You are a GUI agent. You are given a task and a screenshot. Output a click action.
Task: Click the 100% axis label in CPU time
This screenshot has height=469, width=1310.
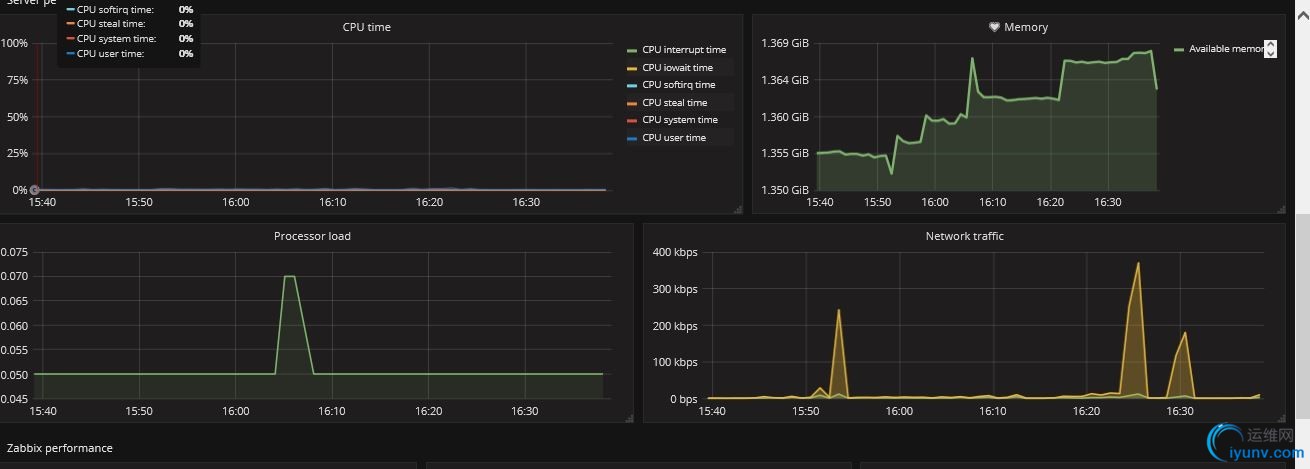pyautogui.click(x=14, y=43)
